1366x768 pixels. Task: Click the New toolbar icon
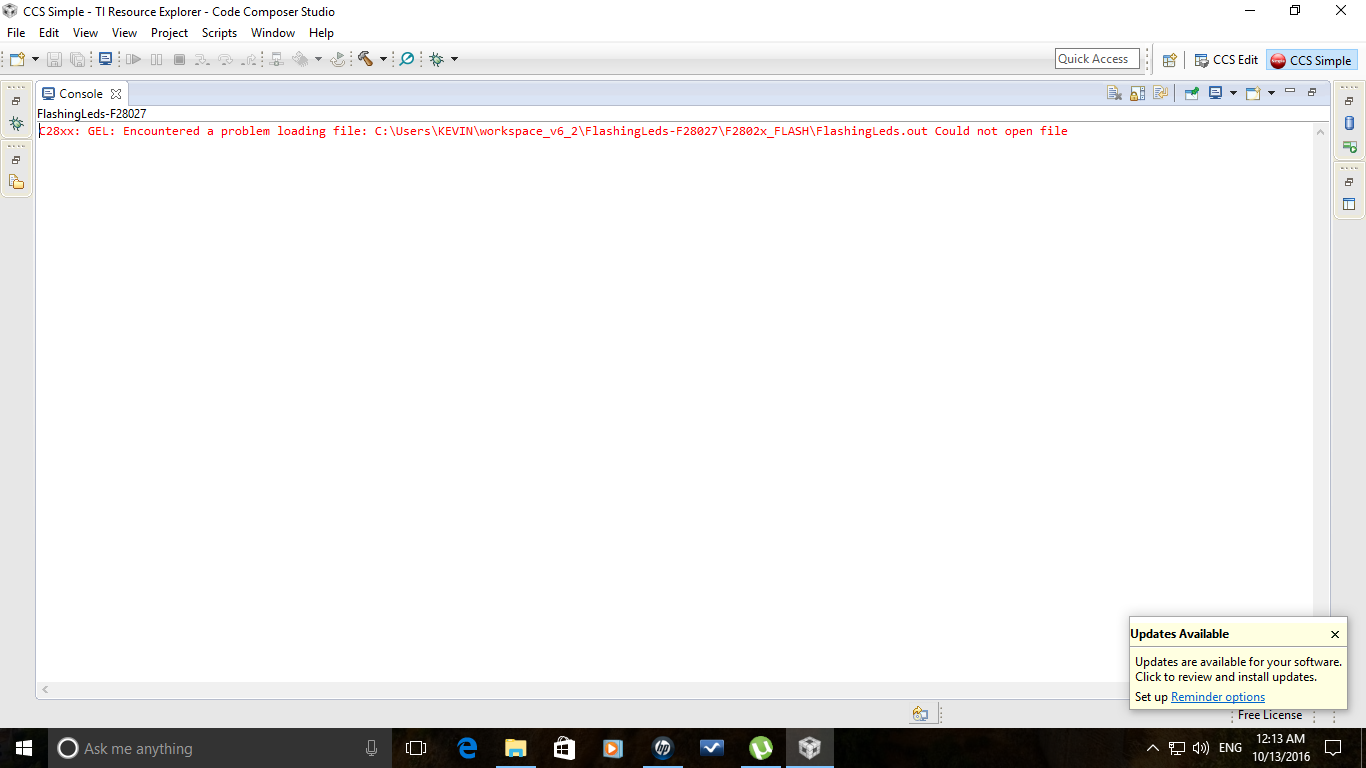pyautogui.click(x=17, y=59)
